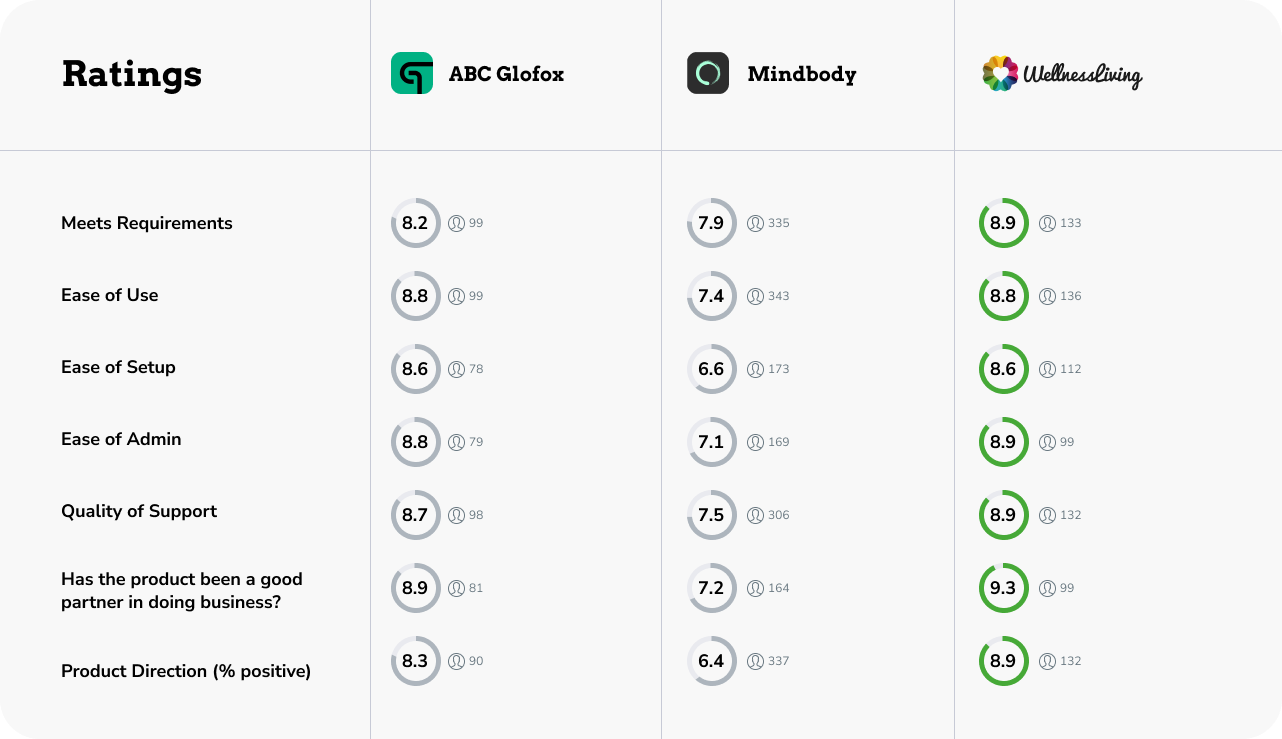
Task: Click the reviewer icon beside Glofox's 81 count
Action: pyautogui.click(x=457, y=588)
